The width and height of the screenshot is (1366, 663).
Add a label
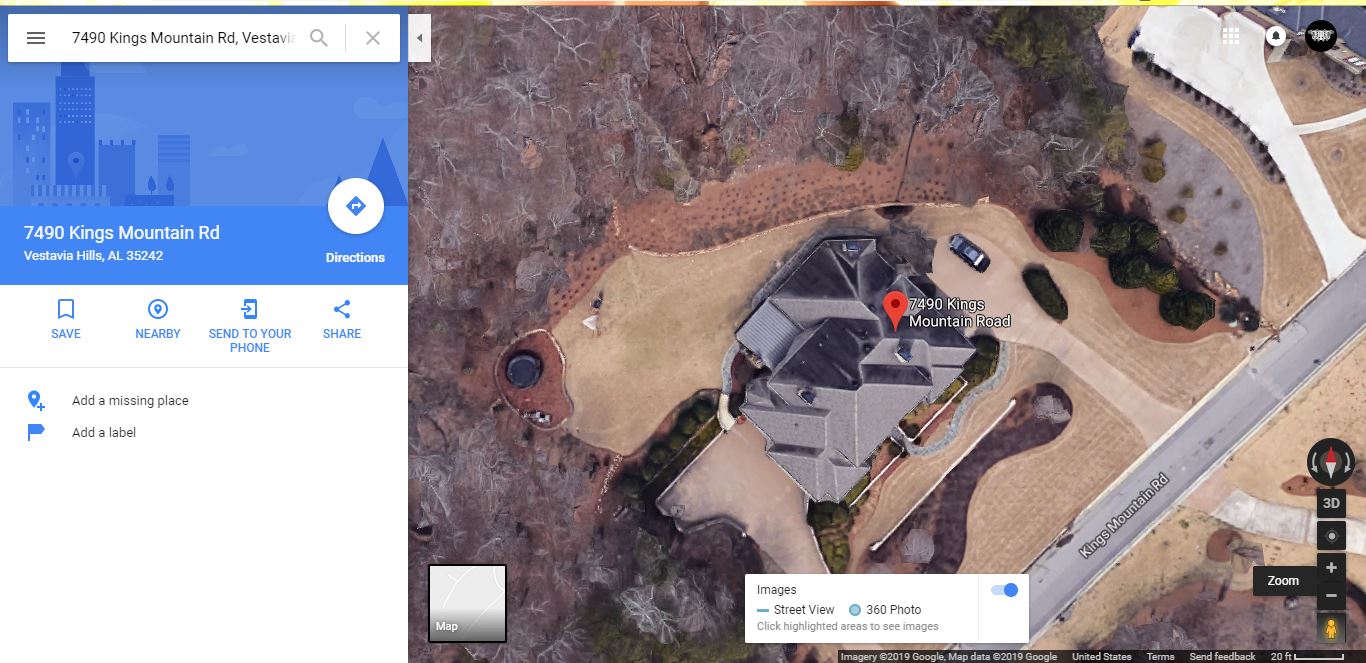[104, 433]
